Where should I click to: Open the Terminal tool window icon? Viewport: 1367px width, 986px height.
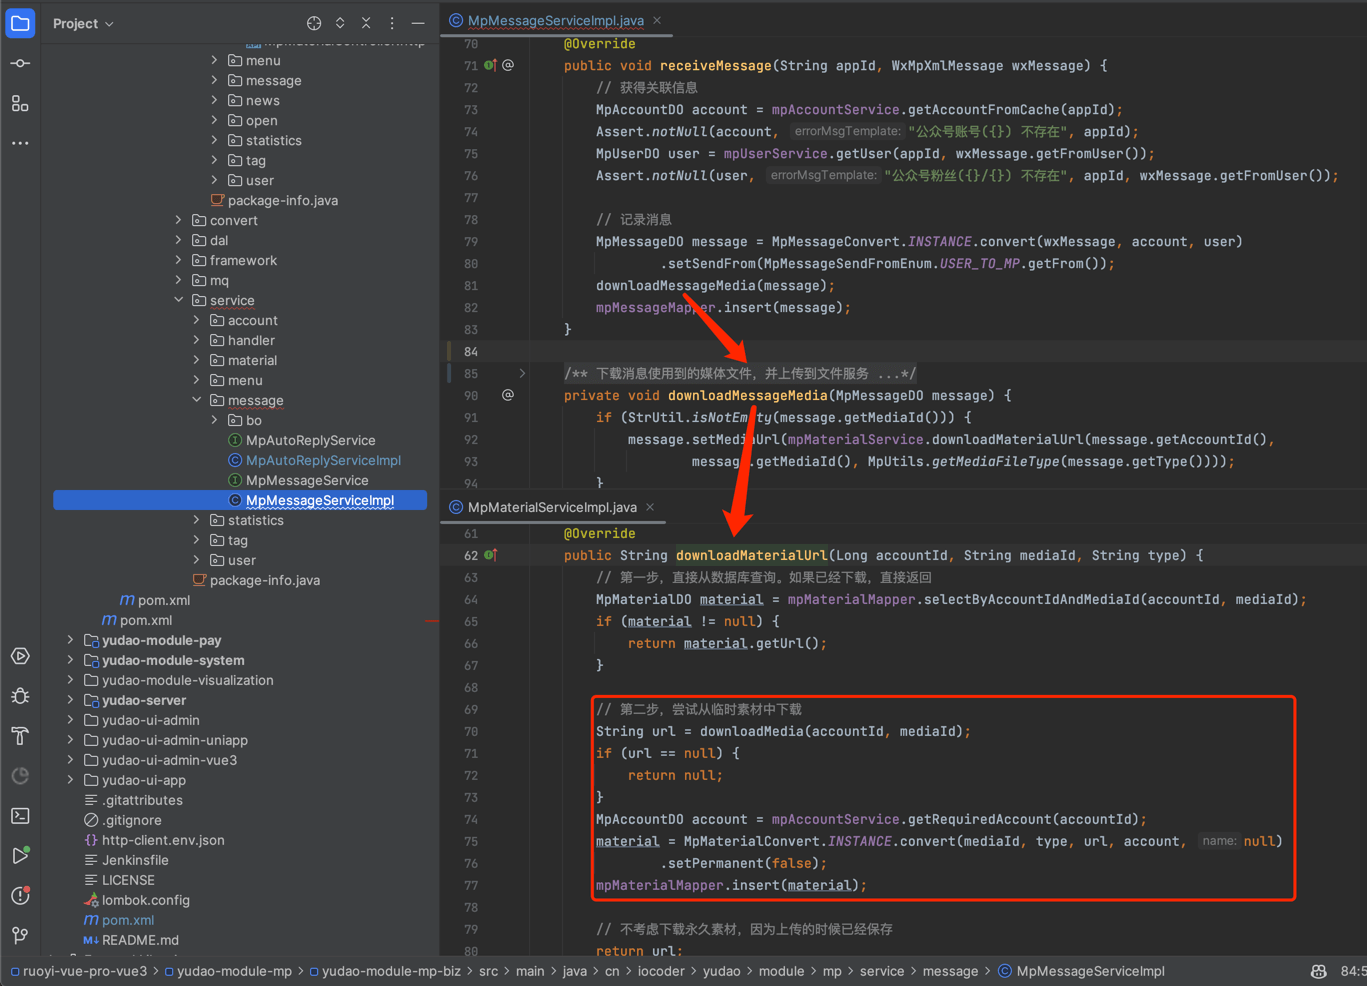click(x=20, y=816)
